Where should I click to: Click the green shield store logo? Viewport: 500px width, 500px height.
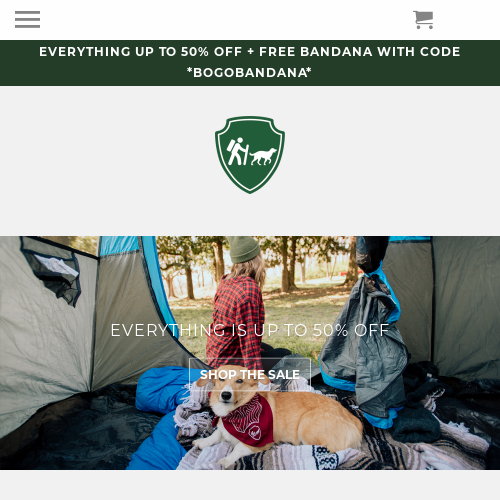(x=250, y=155)
